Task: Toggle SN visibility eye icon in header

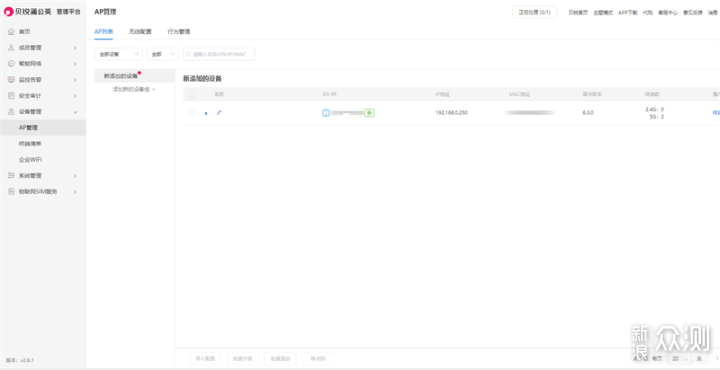Action: [334, 94]
